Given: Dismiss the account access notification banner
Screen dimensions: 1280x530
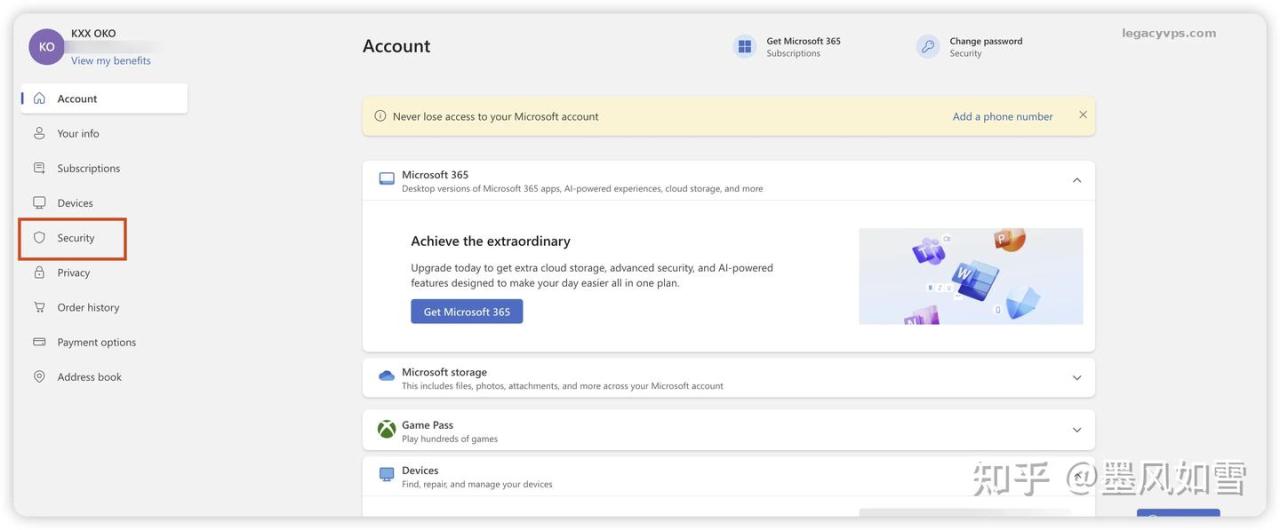Looking at the screenshot, I should (1082, 115).
